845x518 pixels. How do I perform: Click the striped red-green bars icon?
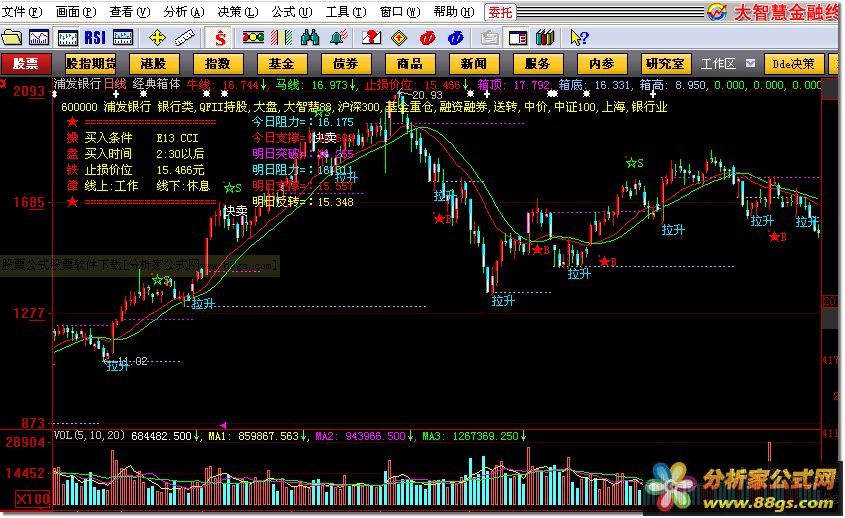[281, 38]
